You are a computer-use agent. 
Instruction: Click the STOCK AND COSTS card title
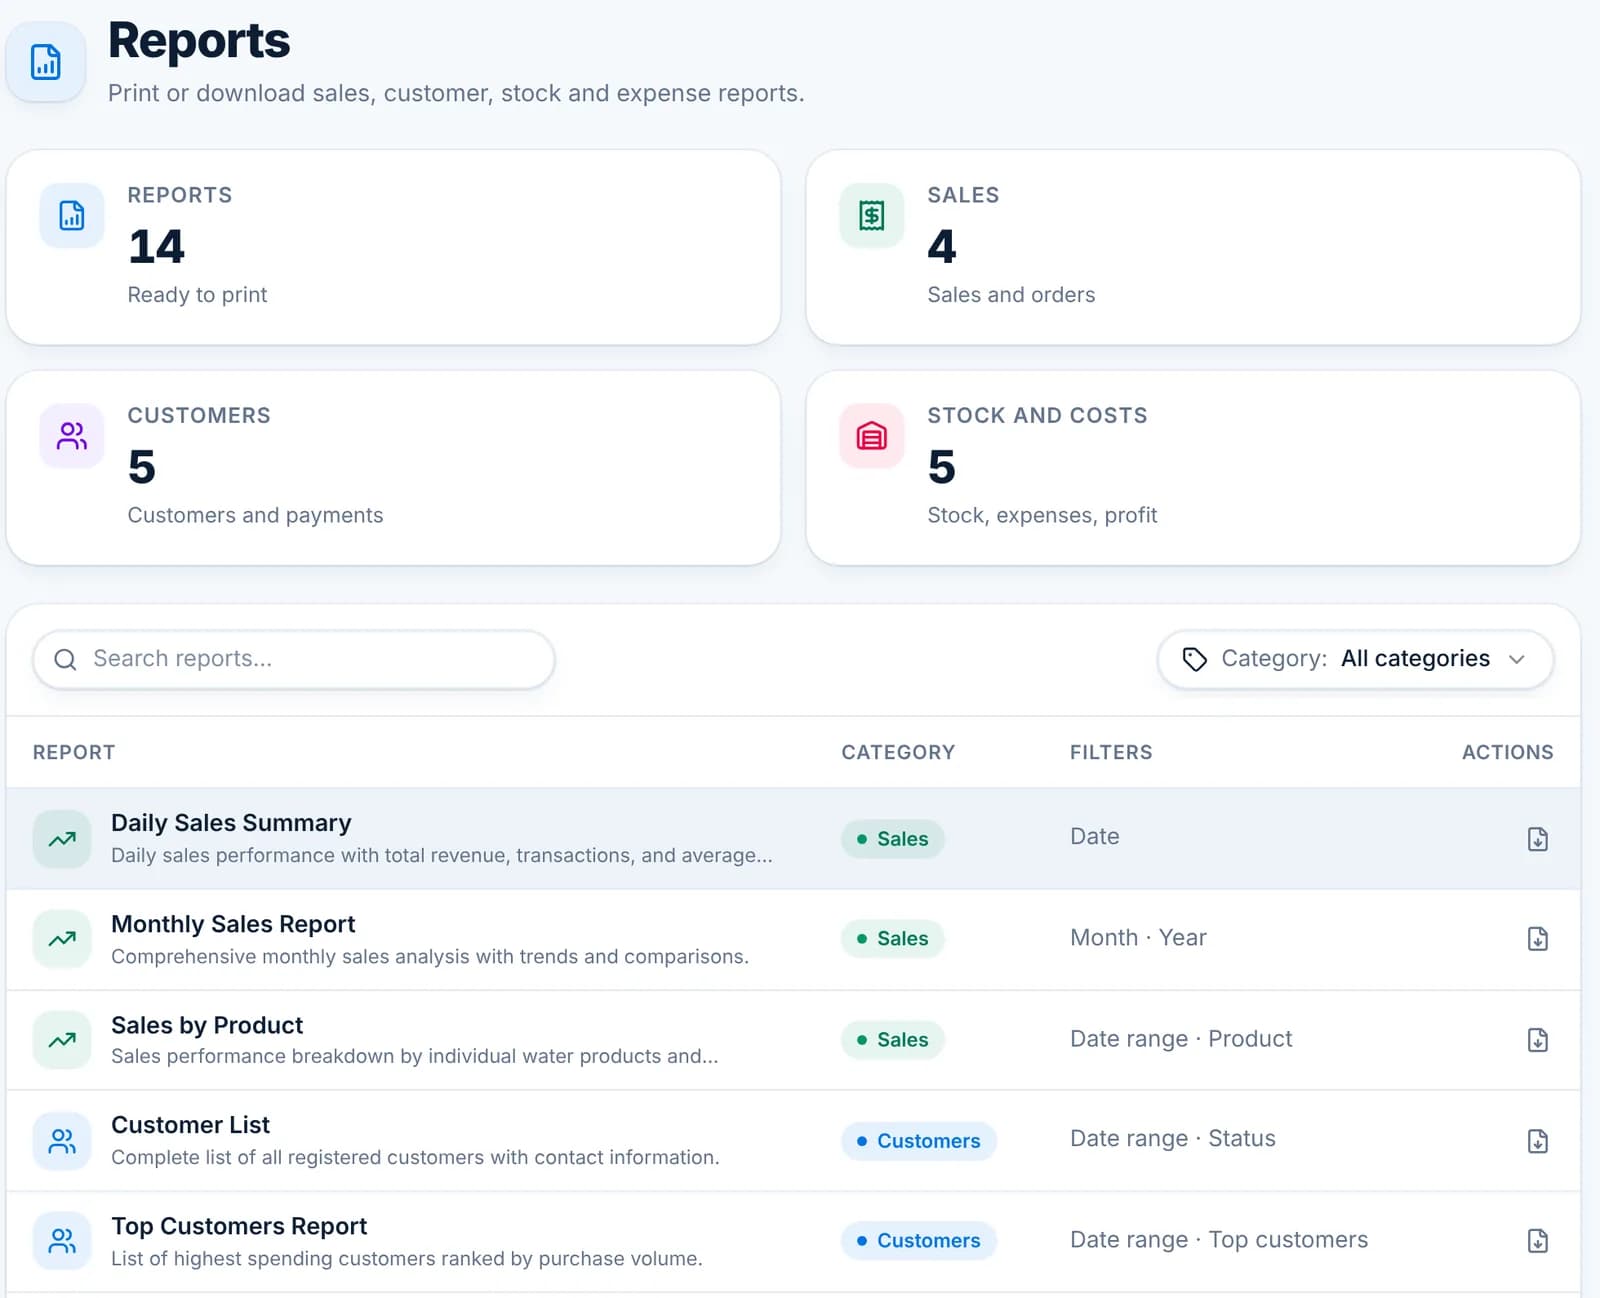(1037, 415)
